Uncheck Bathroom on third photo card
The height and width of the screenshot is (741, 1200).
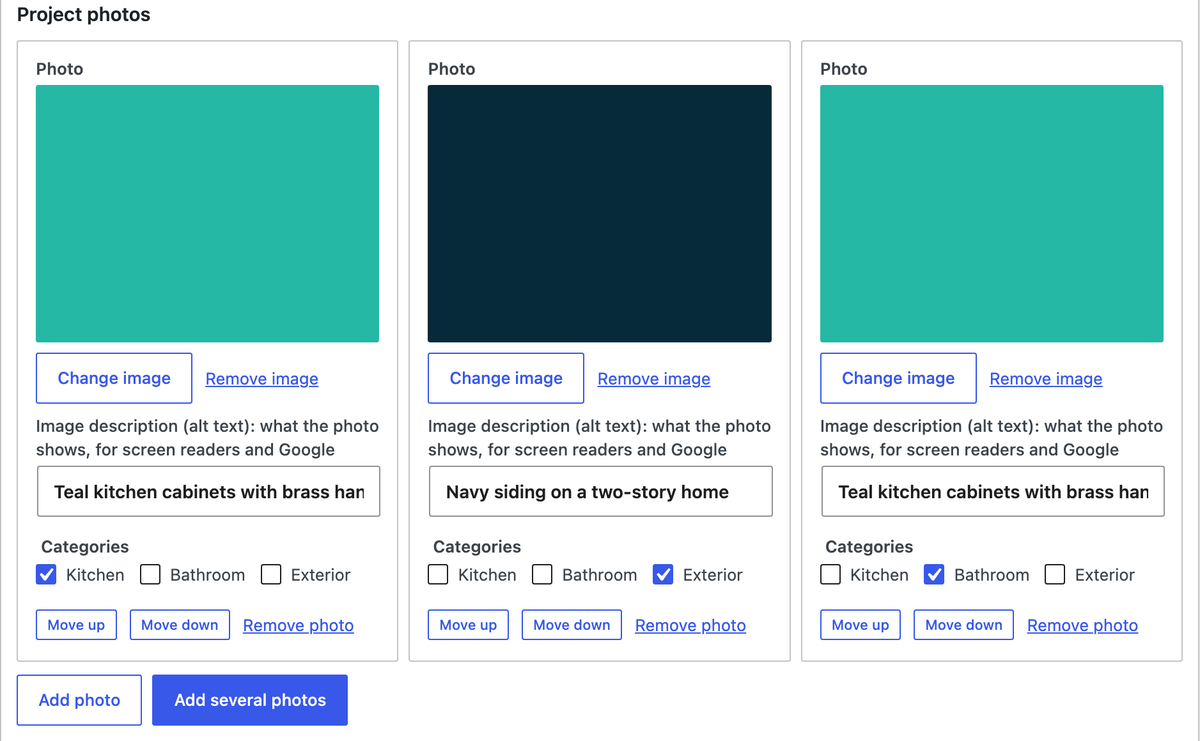tap(934, 574)
